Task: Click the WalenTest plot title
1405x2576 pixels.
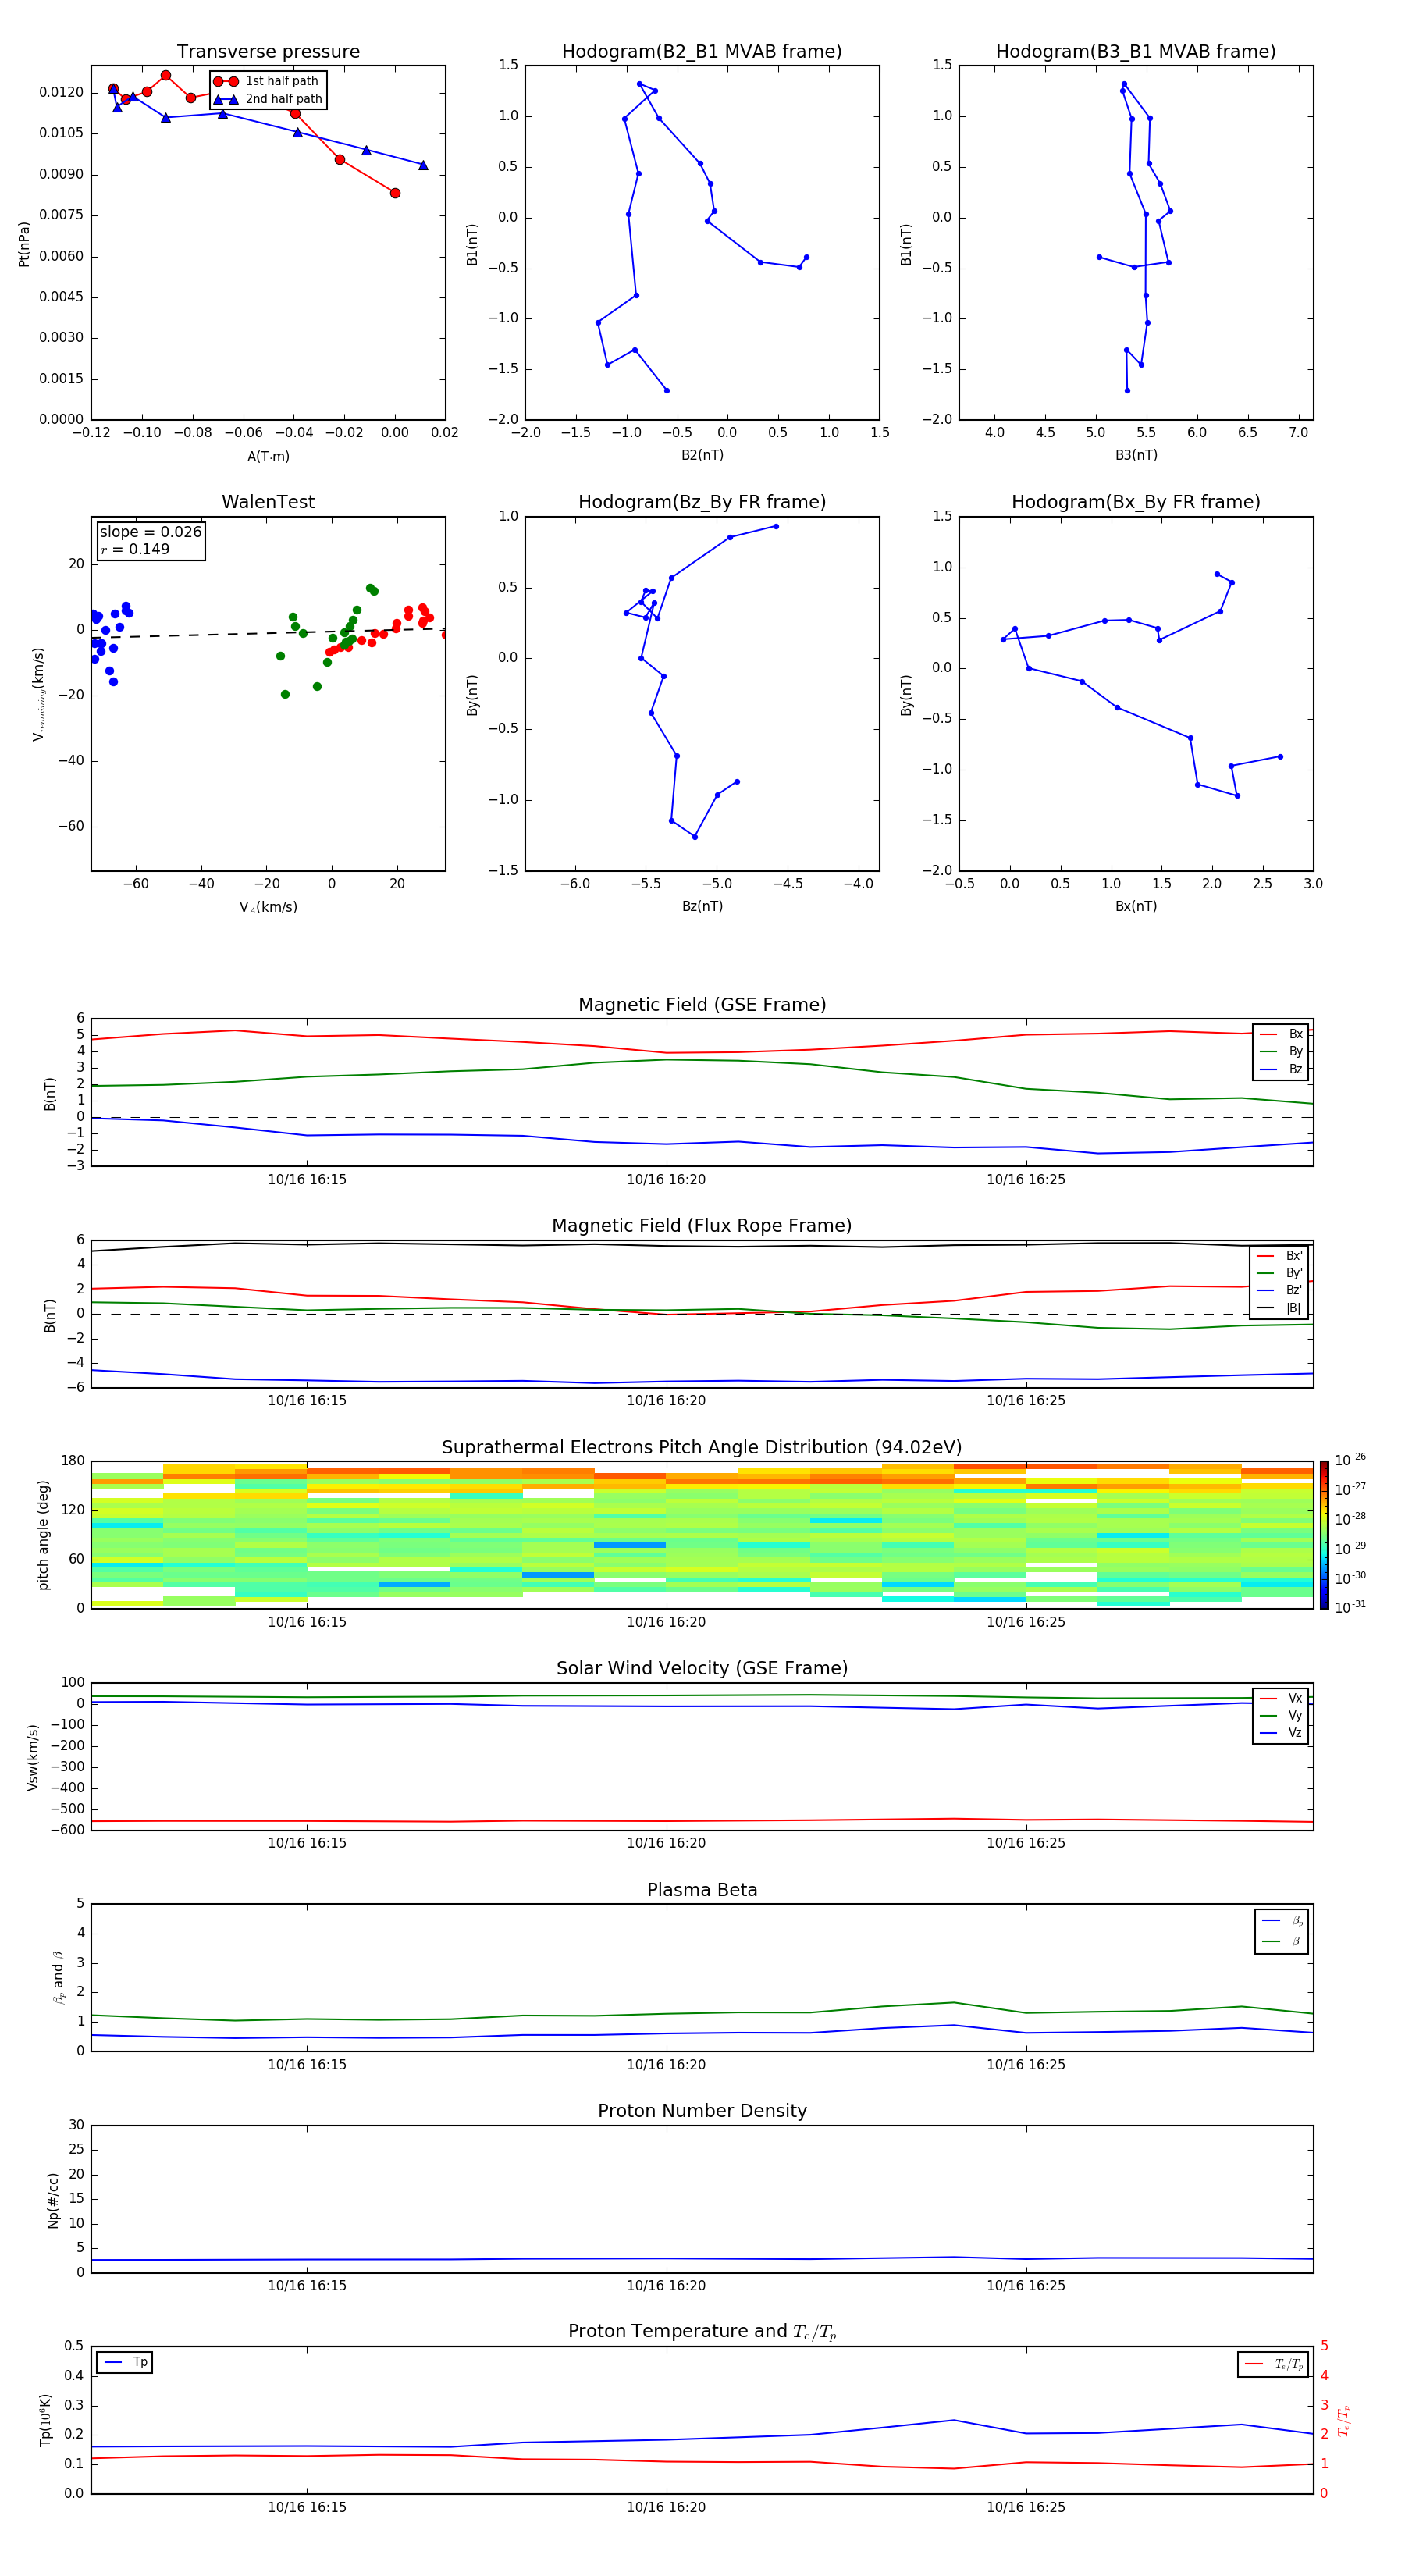Action: 268,502
